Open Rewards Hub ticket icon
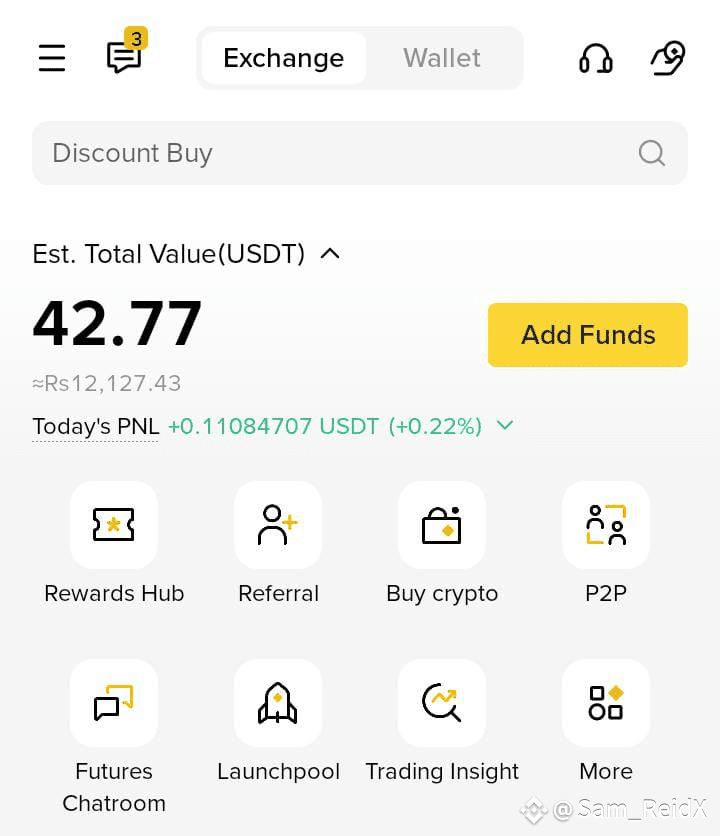Viewport: 720px width, 836px height. point(114,525)
